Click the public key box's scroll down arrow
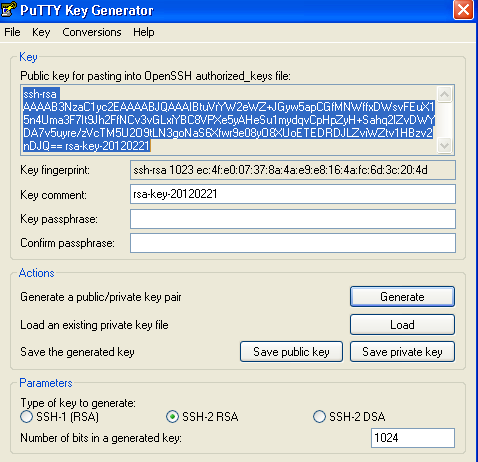The image size is (478, 462). coord(445,145)
